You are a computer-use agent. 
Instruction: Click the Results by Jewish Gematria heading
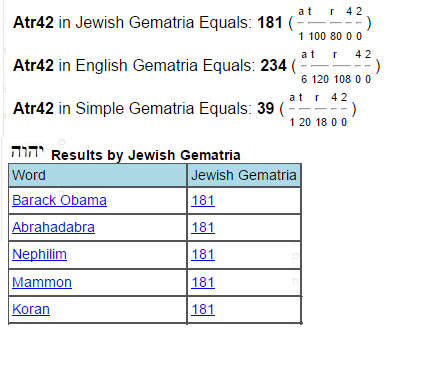(146, 155)
